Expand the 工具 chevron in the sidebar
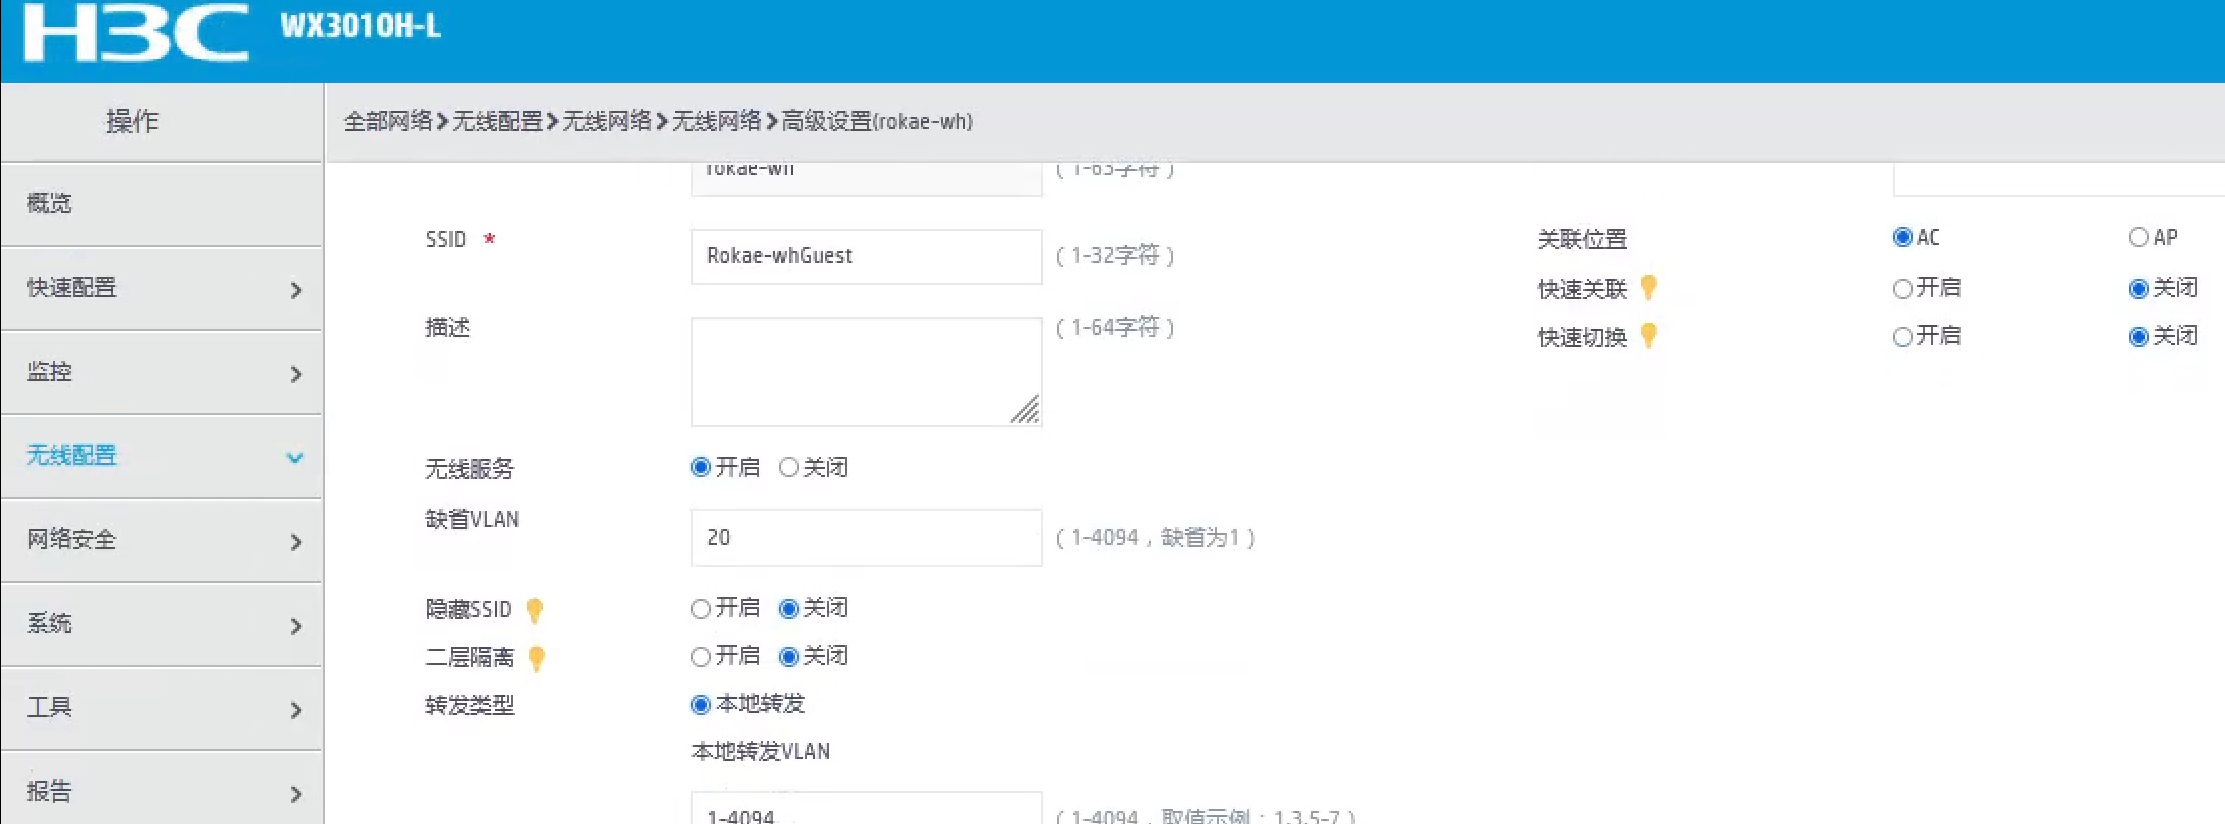 point(295,710)
